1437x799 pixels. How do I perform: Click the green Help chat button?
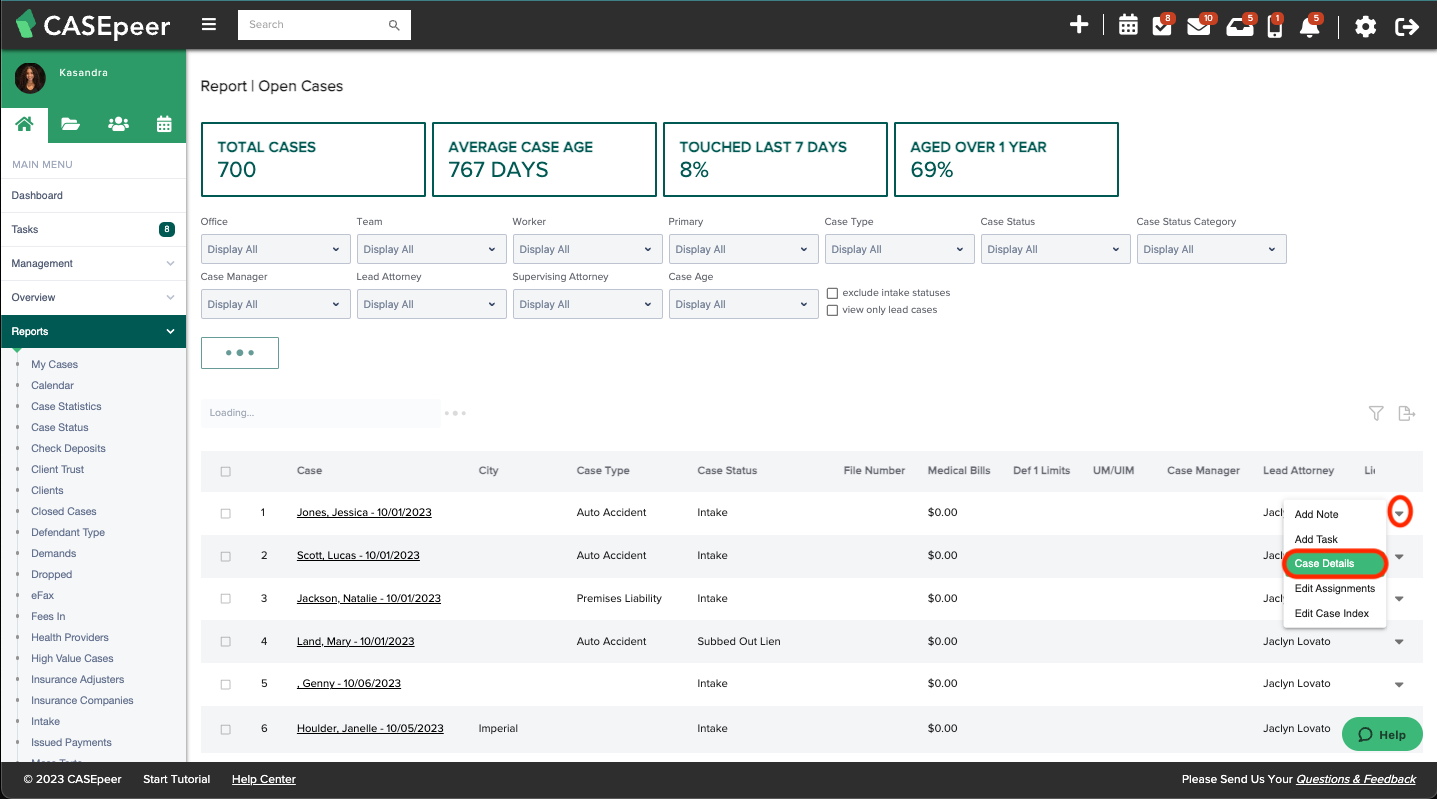point(1381,734)
